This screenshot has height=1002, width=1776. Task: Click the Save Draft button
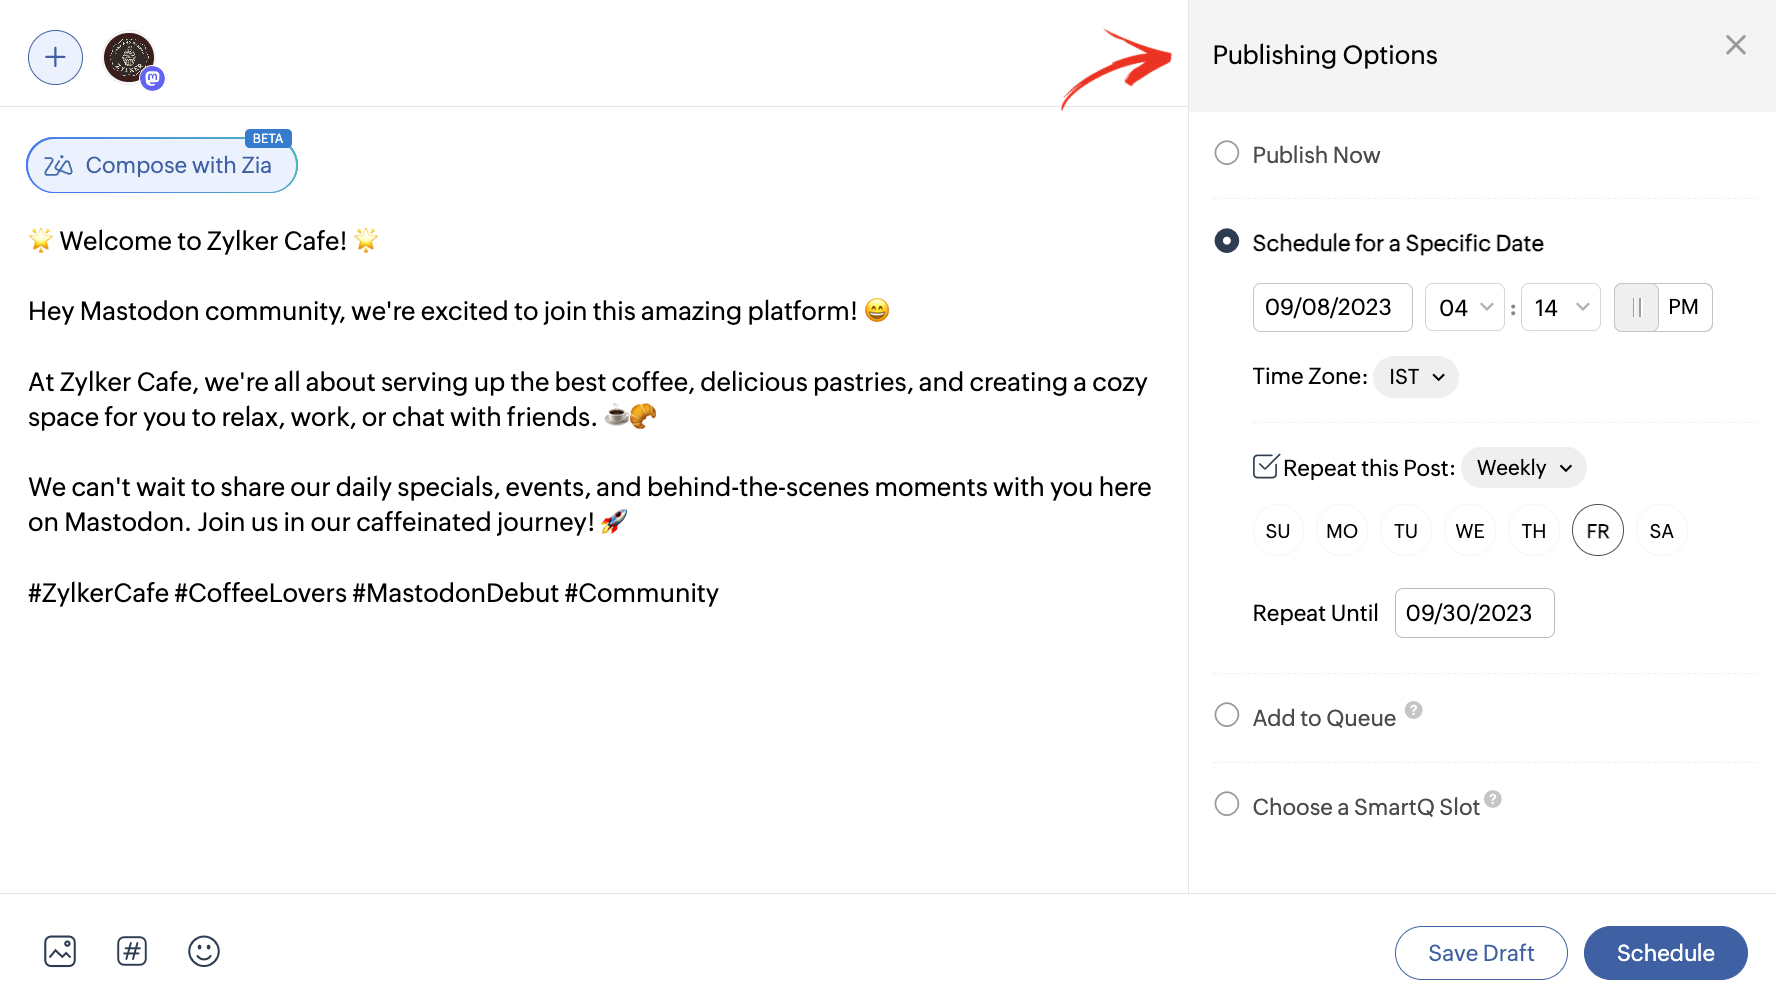pos(1480,953)
